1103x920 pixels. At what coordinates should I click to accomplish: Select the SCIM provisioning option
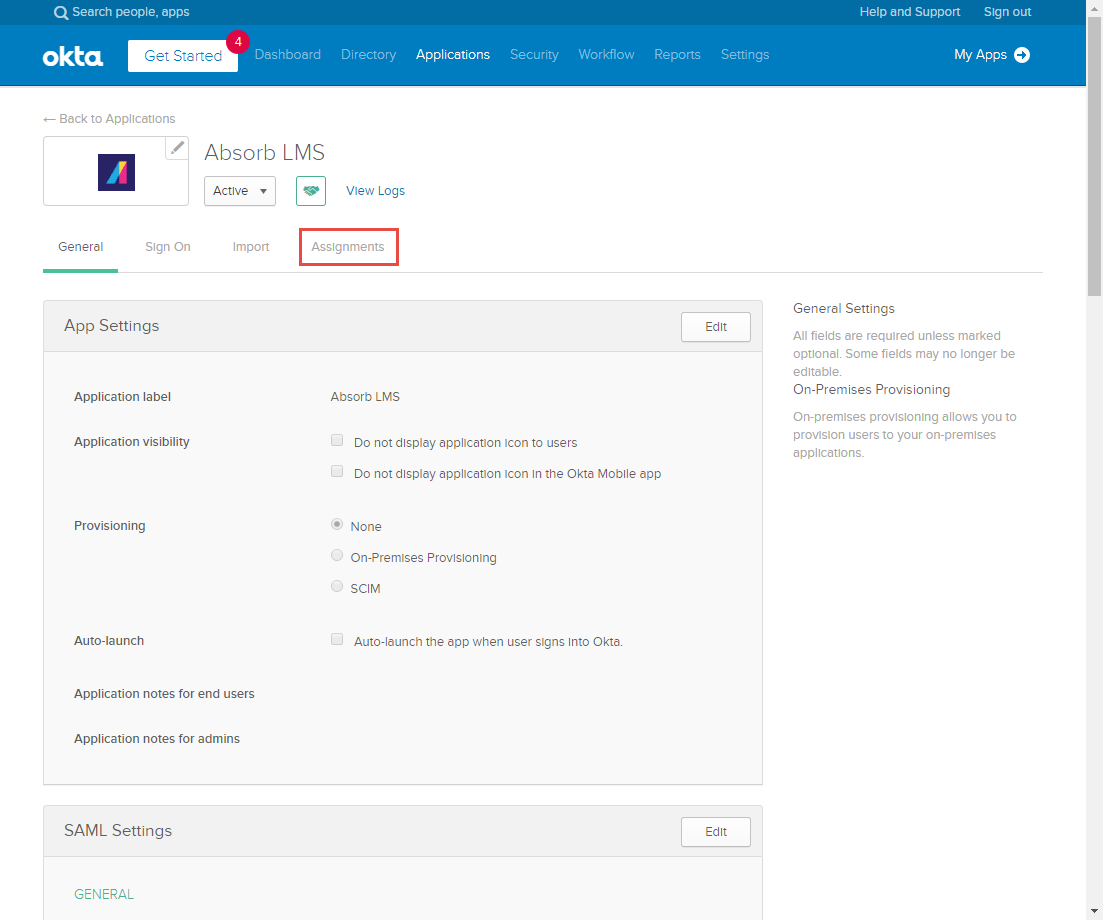337,587
